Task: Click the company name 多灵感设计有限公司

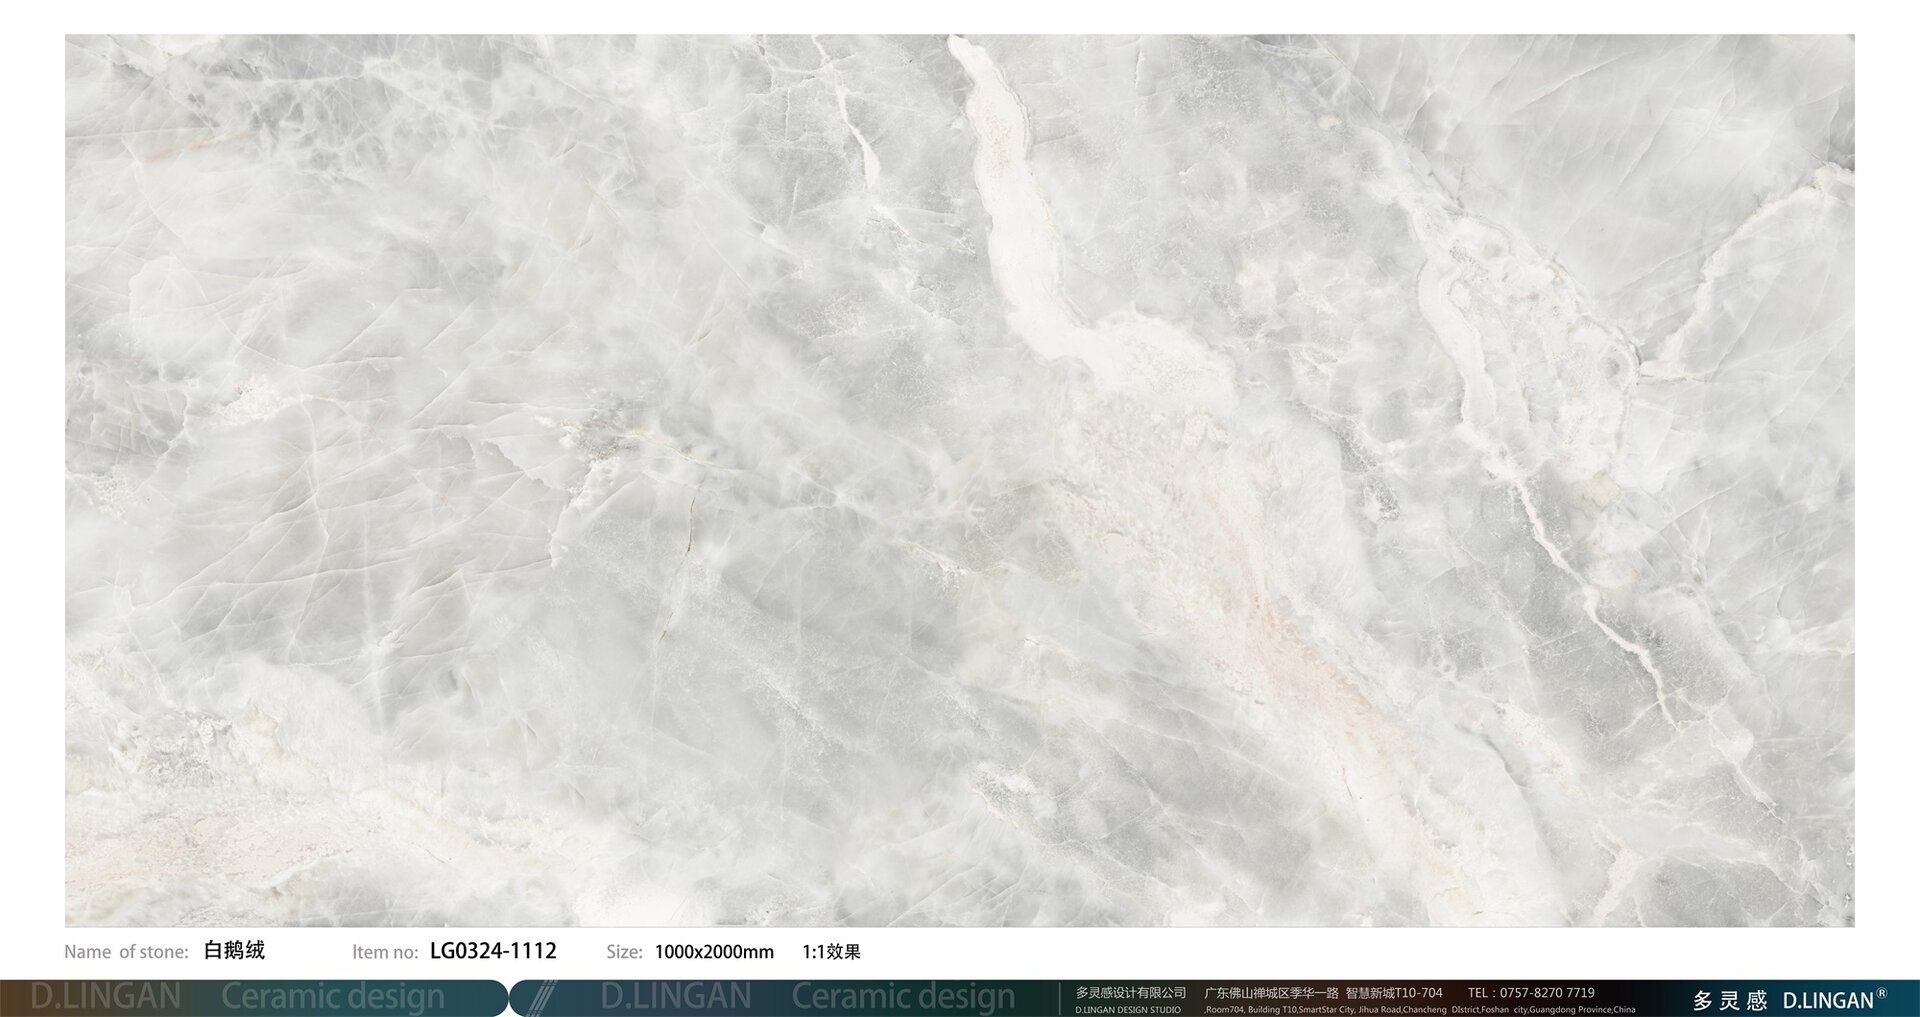Action: coord(1130,993)
